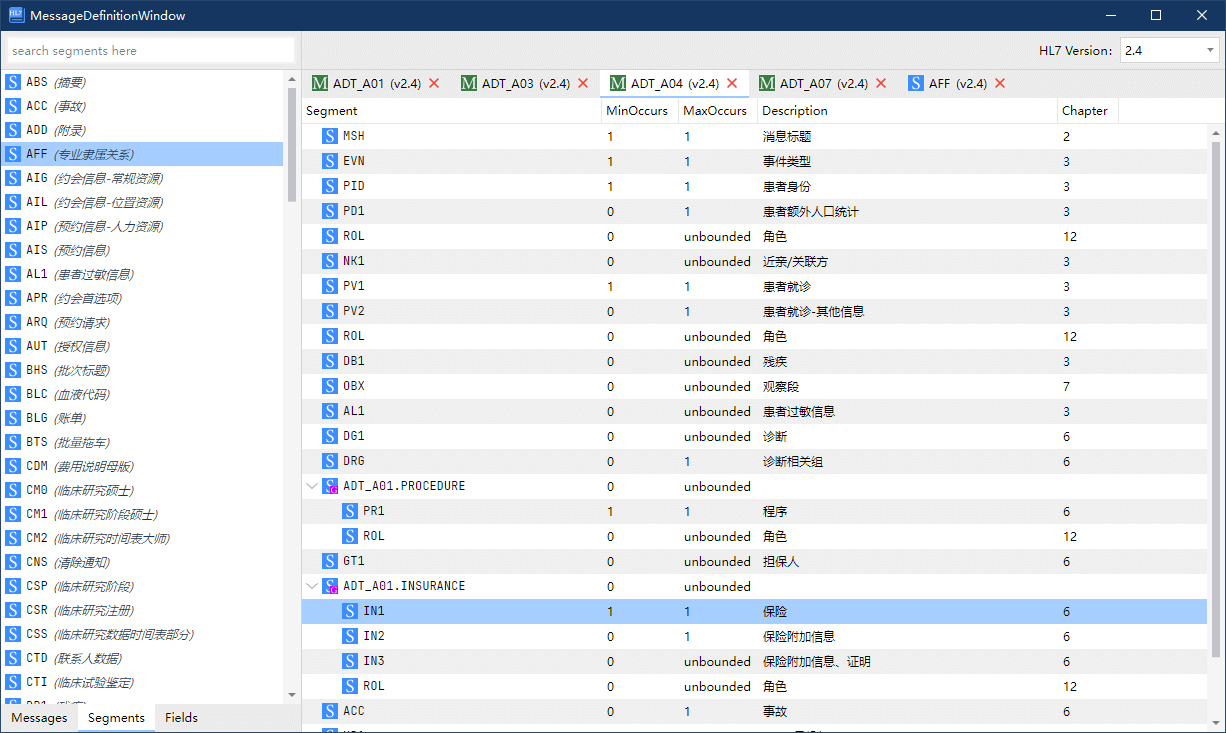Click the ADT_A01.PROCEDURE group icon
The width and height of the screenshot is (1226, 733).
pyautogui.click(x=329, y=487)
